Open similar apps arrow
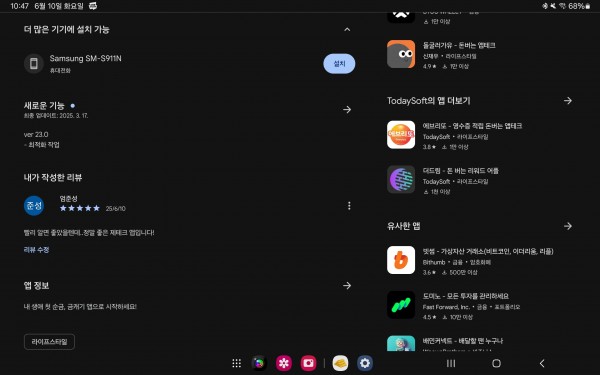600x375 pixels. click(x=568, y=226)
